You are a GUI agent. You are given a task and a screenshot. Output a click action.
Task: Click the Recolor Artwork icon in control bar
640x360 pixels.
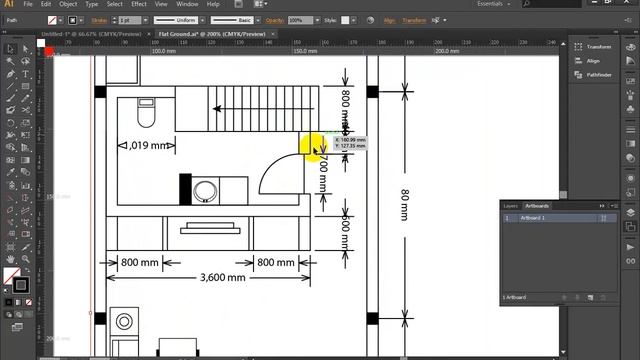(370, 20)
